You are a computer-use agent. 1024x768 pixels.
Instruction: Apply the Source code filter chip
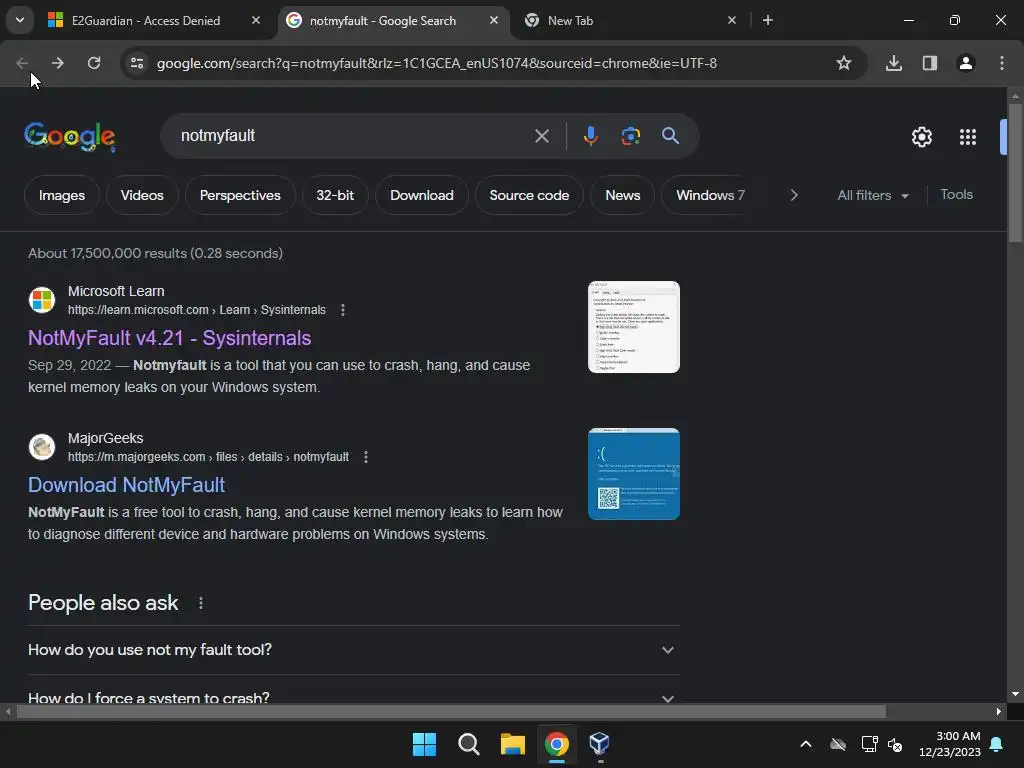pyautogui.click(x=529, y=195)
